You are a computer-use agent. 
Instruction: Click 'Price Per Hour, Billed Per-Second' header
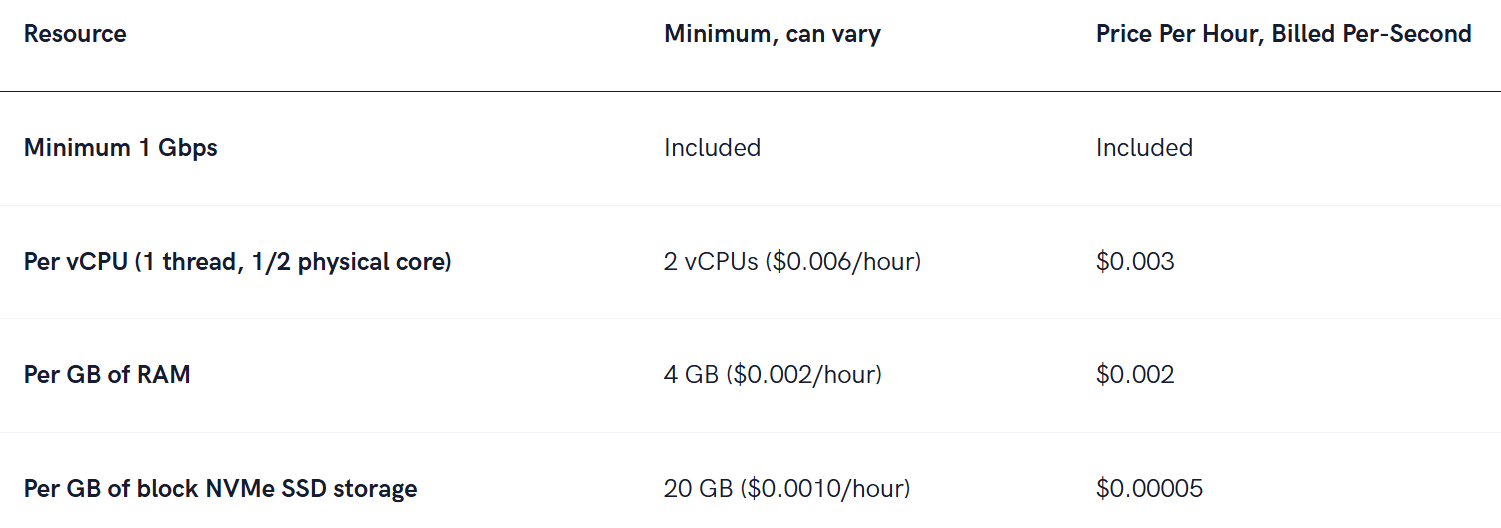(x=1283, y=34)
